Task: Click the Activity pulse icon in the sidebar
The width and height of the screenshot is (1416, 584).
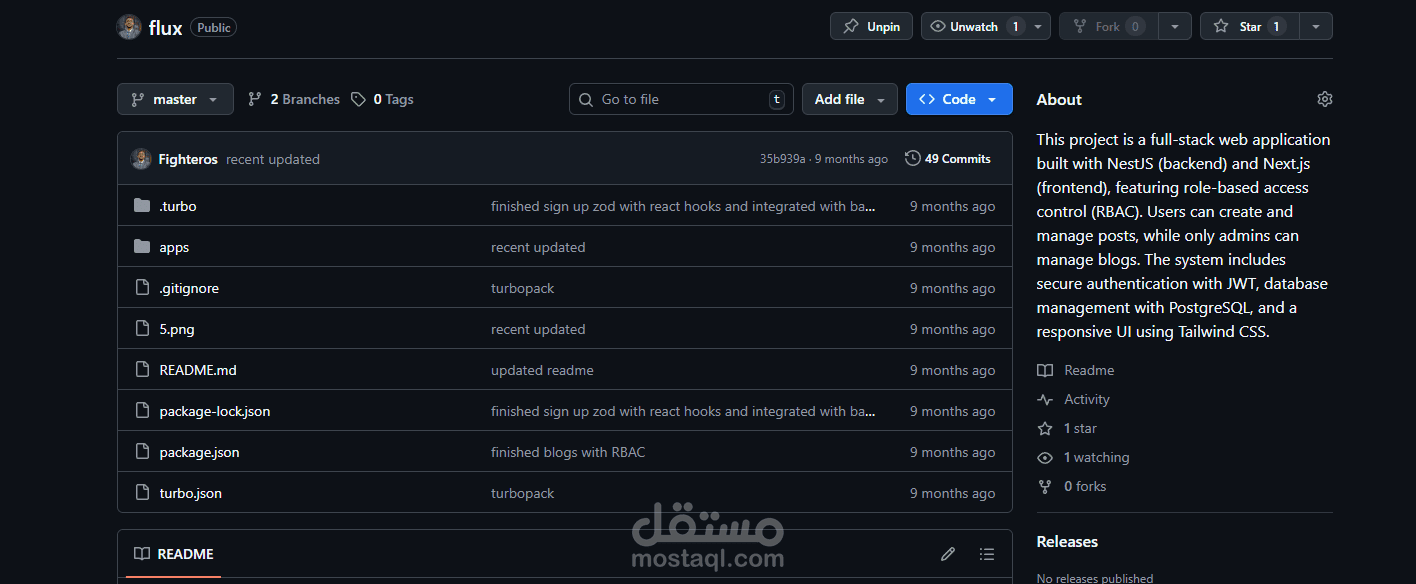Action: 1044,399
